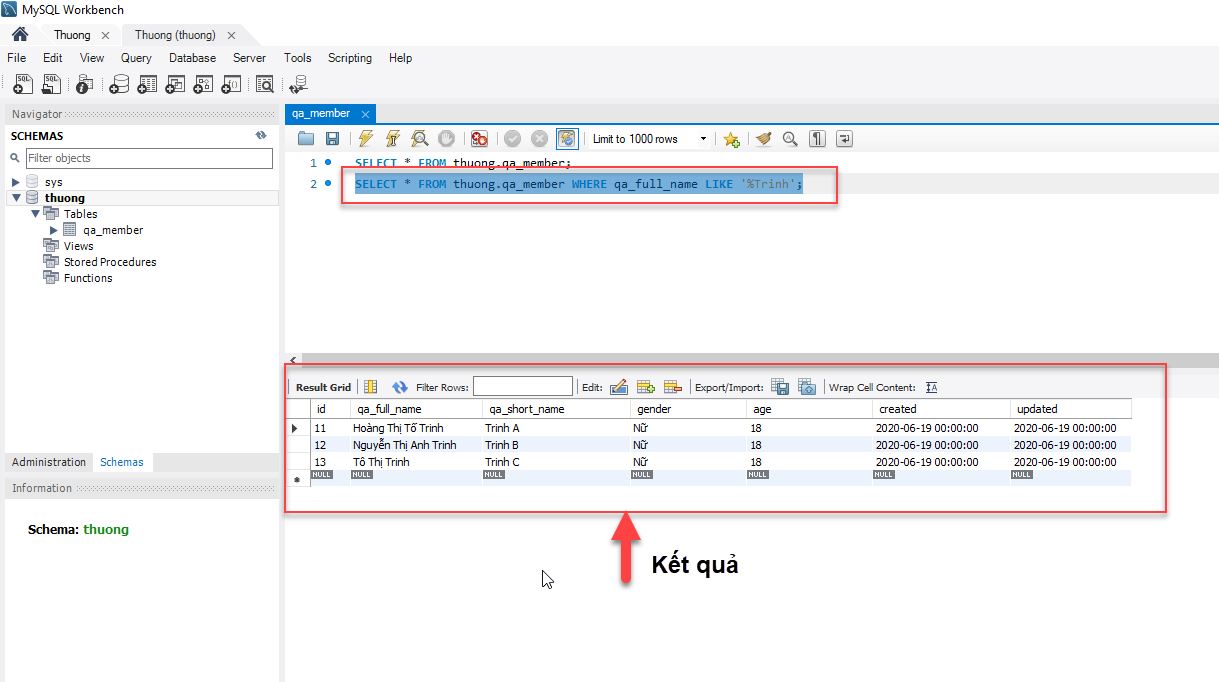Open the Query menu
The height and width of the screenshot is (682, 1219).
[136, 58]
